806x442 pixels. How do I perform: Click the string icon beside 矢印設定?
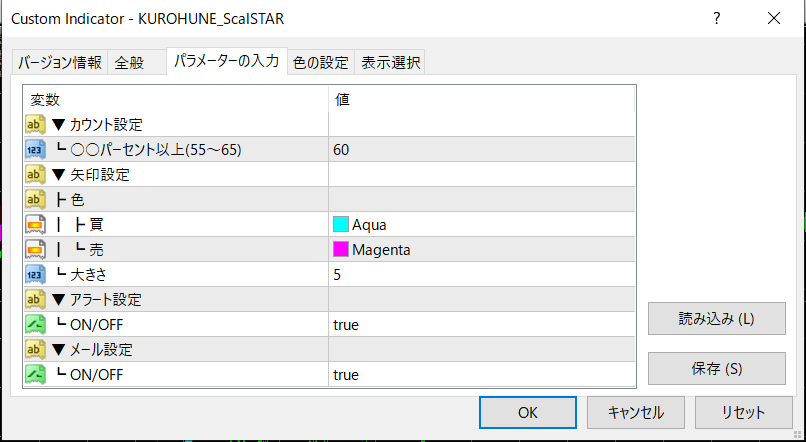click(x=36, y=175)
